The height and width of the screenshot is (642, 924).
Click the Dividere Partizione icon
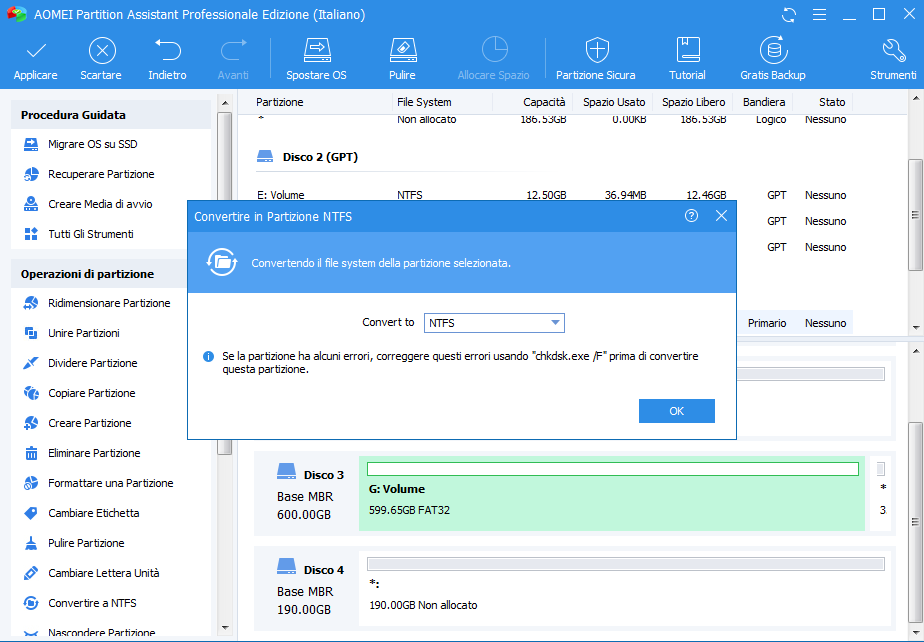(x=31, y=363)
